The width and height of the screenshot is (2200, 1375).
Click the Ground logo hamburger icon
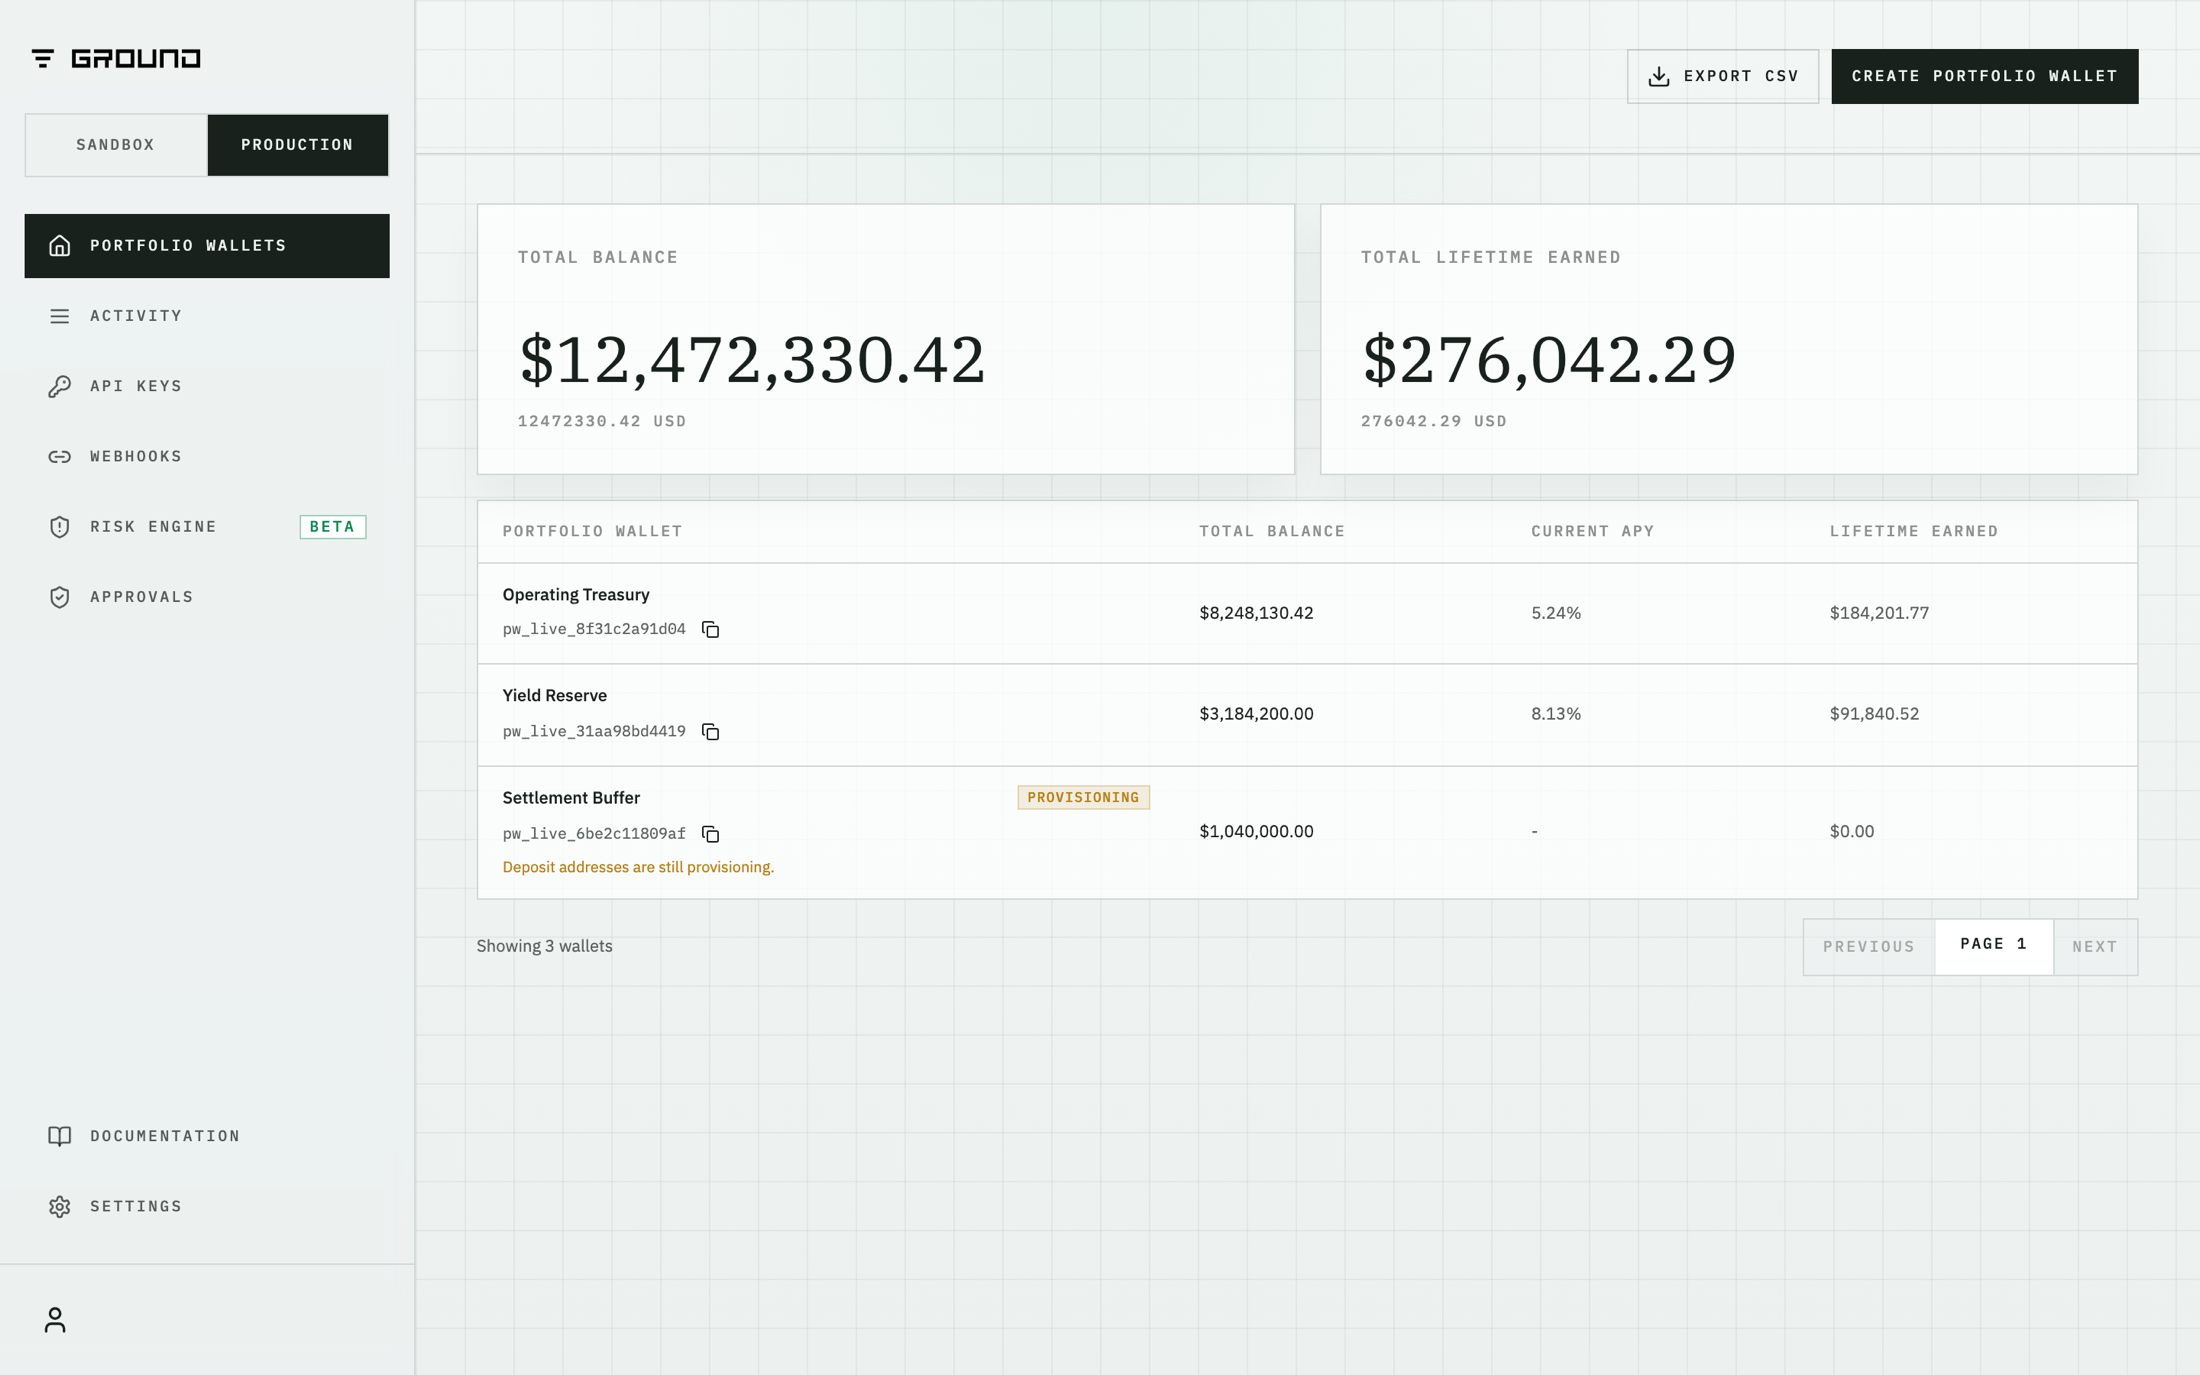pos(43,58)
